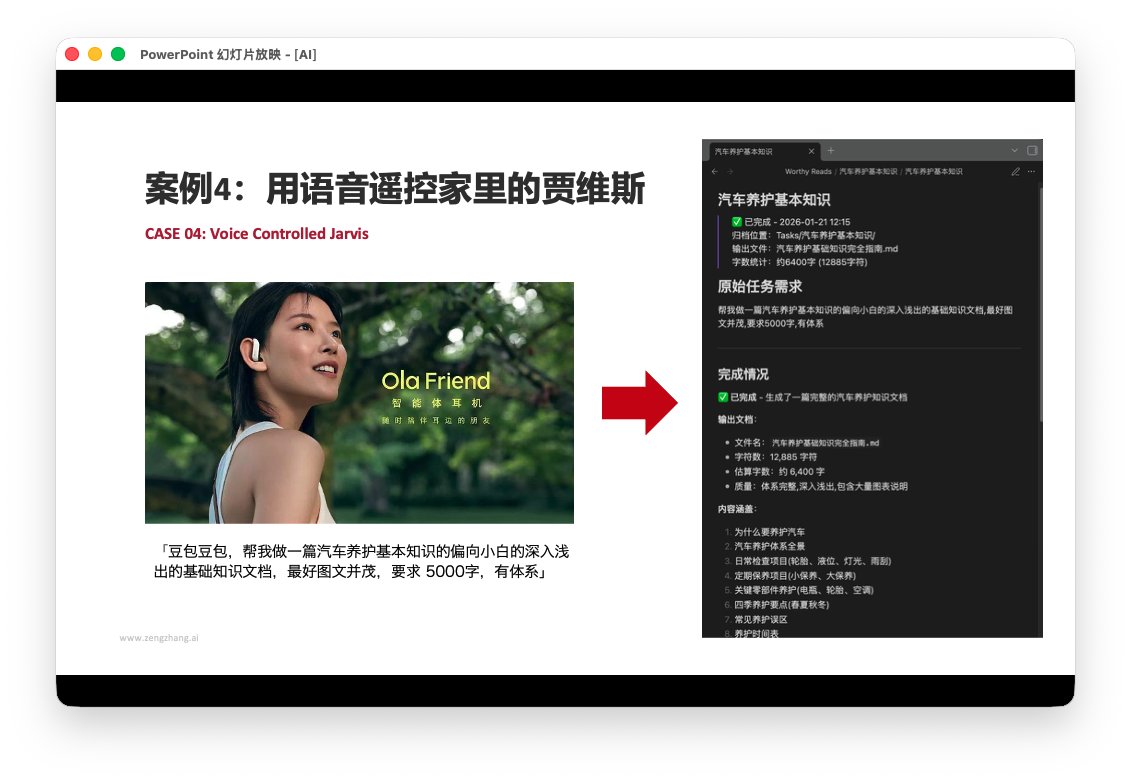The width and height of the screenshot is (1131, 781).
Task: Click the 完成情况 heading
Action: (x=743, y=374)
